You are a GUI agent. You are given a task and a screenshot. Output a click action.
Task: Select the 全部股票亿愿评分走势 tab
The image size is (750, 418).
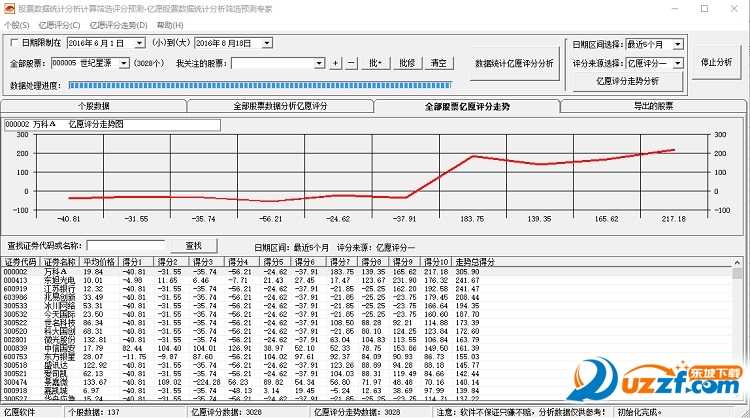point(467,106)
